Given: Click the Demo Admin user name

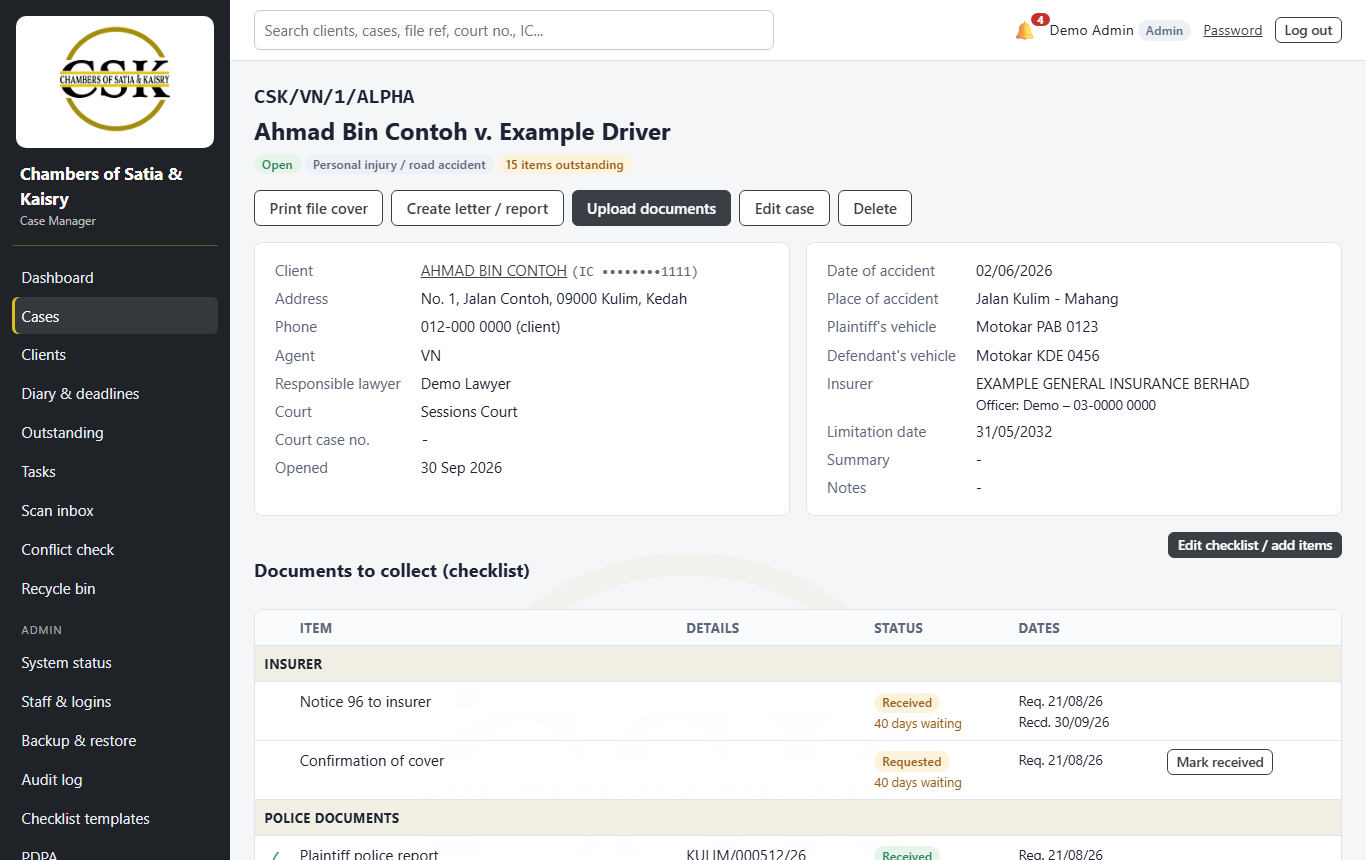Looking at the screenshot, I should pos(1091,30).
